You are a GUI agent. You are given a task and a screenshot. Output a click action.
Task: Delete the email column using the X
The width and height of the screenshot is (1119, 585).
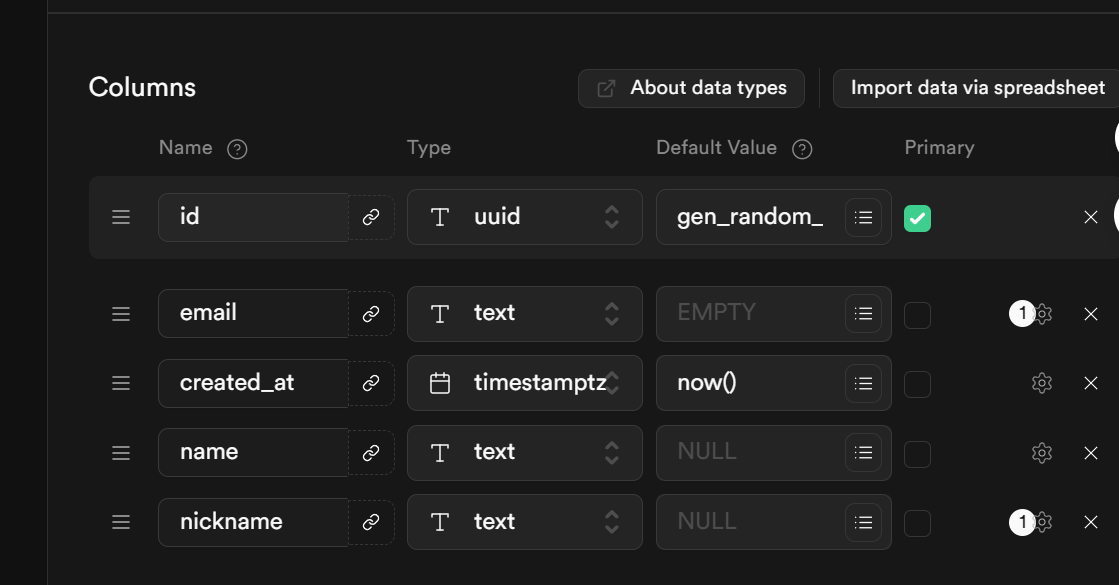pos(1091,314)
